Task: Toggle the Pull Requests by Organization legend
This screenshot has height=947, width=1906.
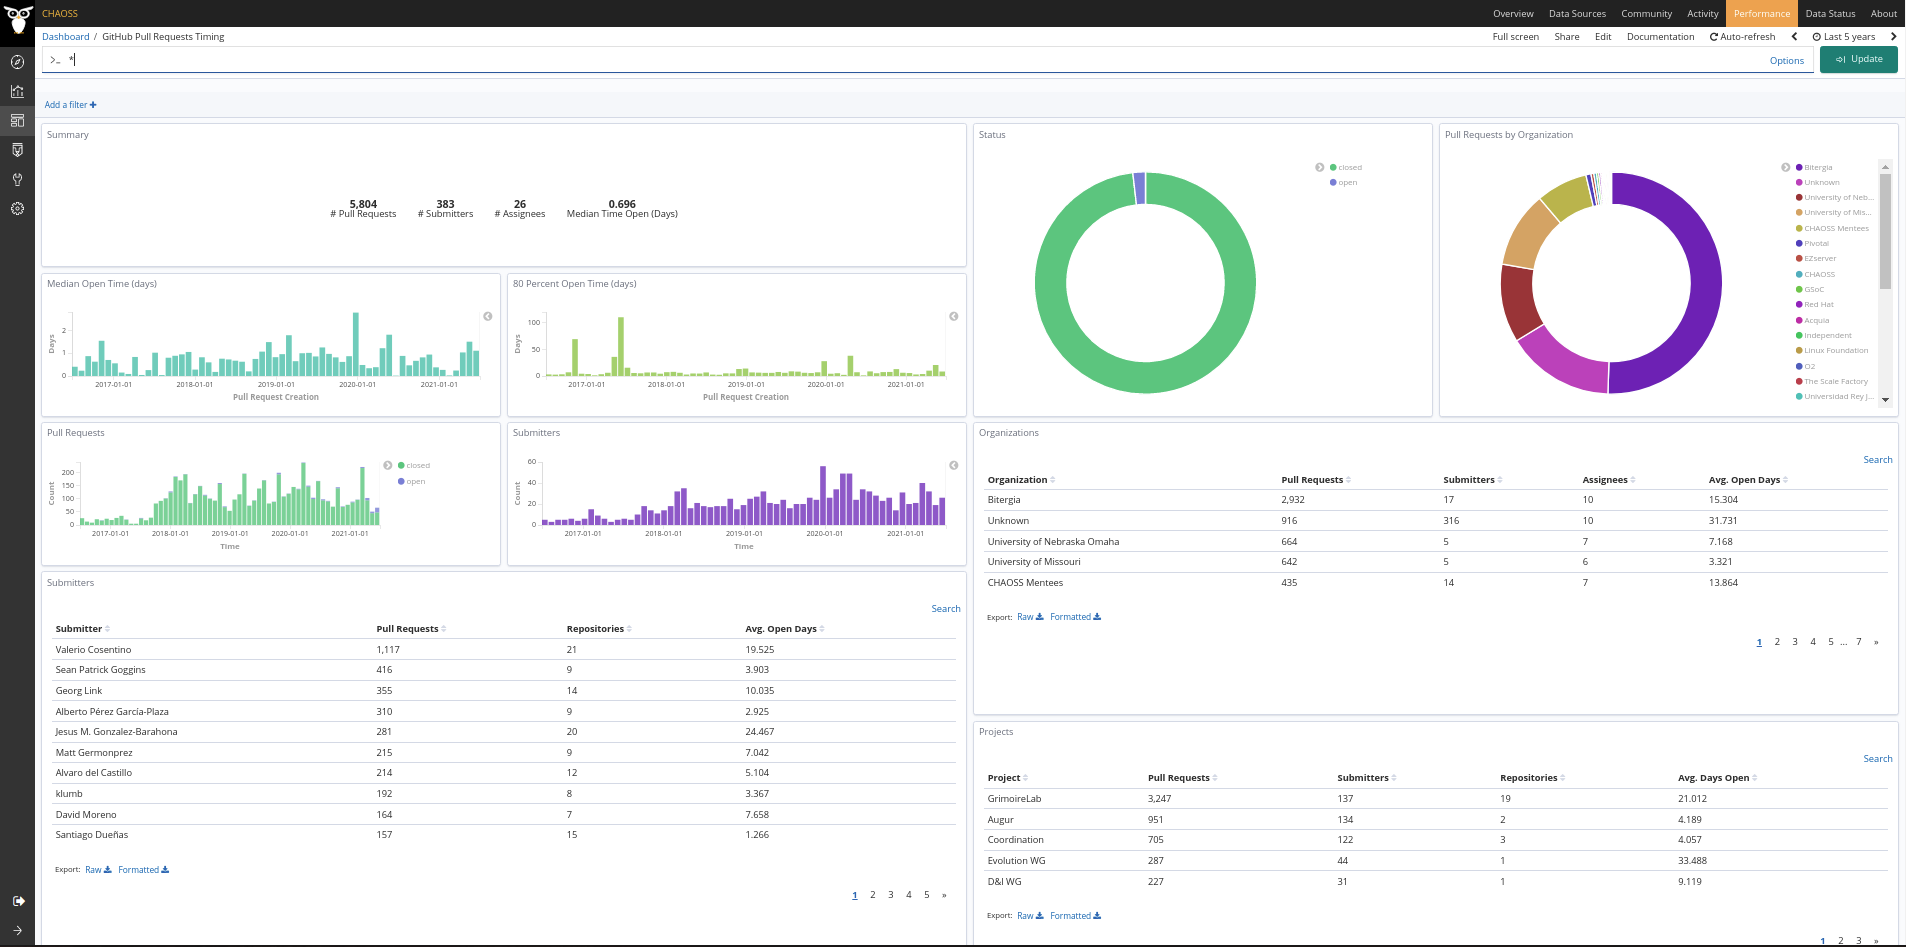Action: pyautogui.click(x=1785, y=168)
